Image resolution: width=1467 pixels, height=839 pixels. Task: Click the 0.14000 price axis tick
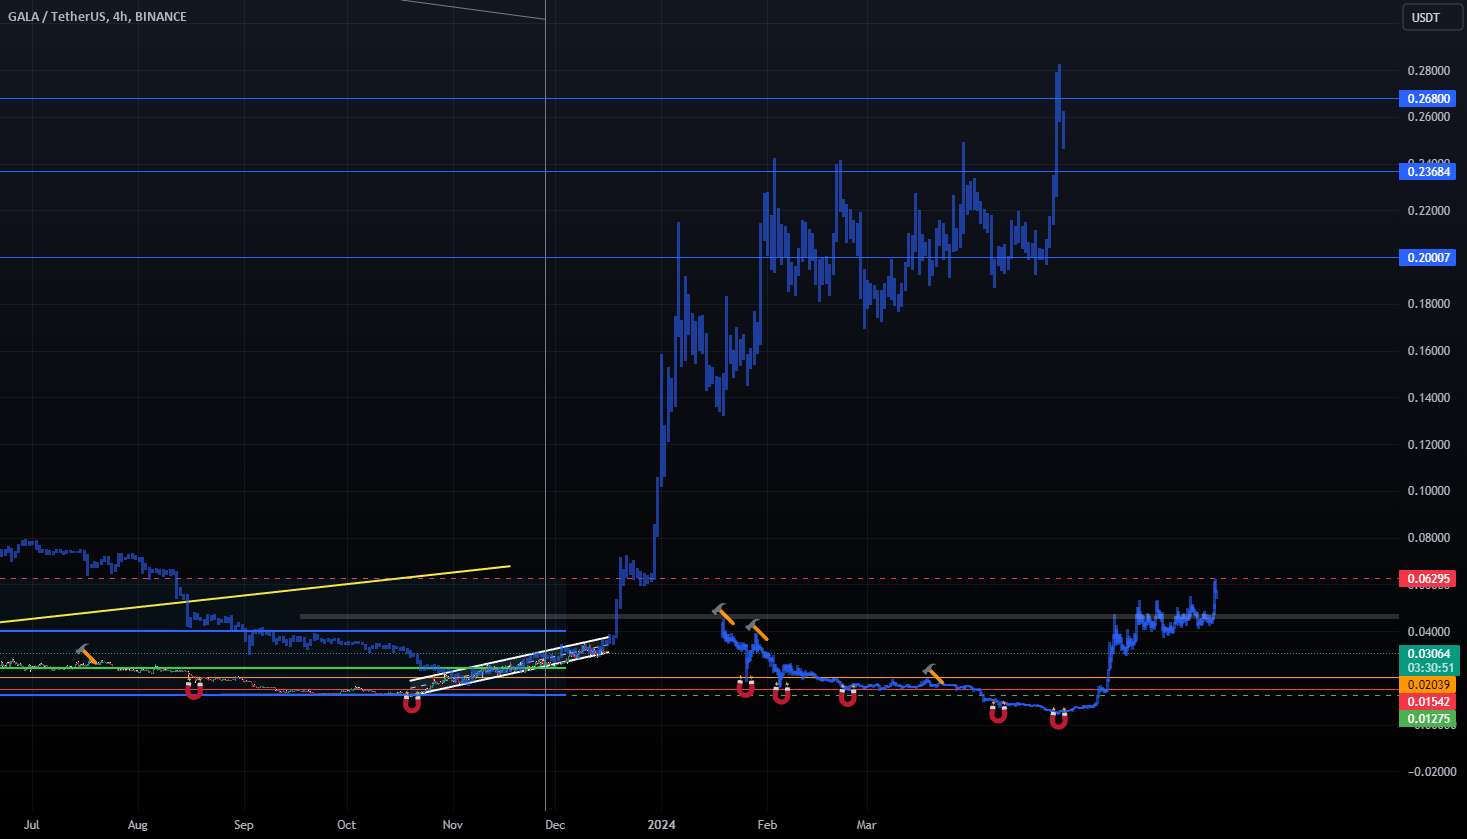click(1428, 398)
